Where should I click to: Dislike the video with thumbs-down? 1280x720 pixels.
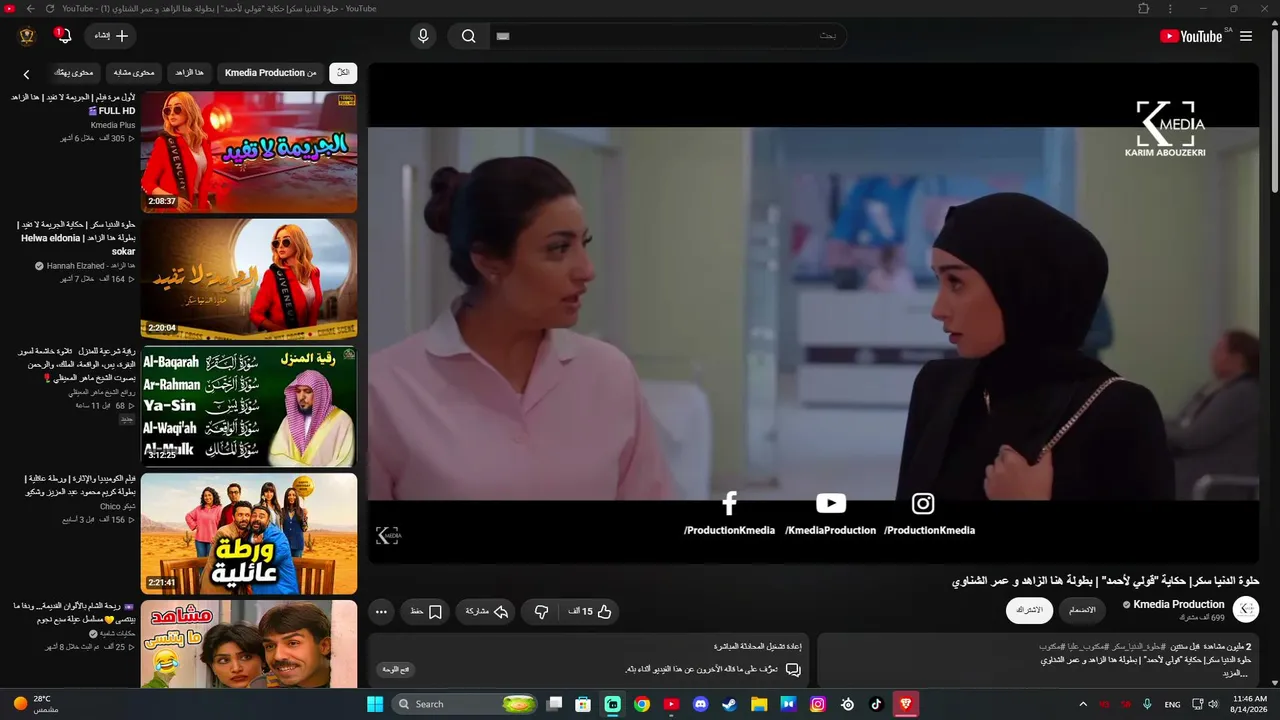(x=541, y=611)
